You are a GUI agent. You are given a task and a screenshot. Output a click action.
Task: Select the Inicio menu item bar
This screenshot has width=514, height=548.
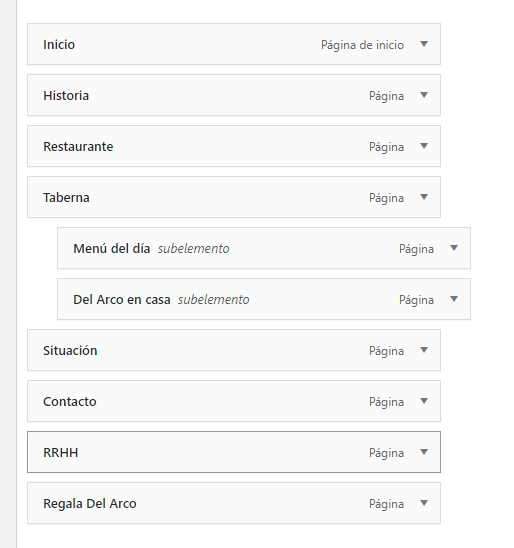tap(234, 44)
